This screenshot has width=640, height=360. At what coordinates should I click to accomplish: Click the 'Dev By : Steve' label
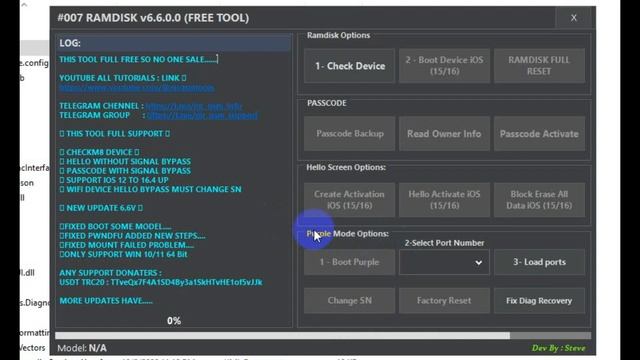click(558, 348)
